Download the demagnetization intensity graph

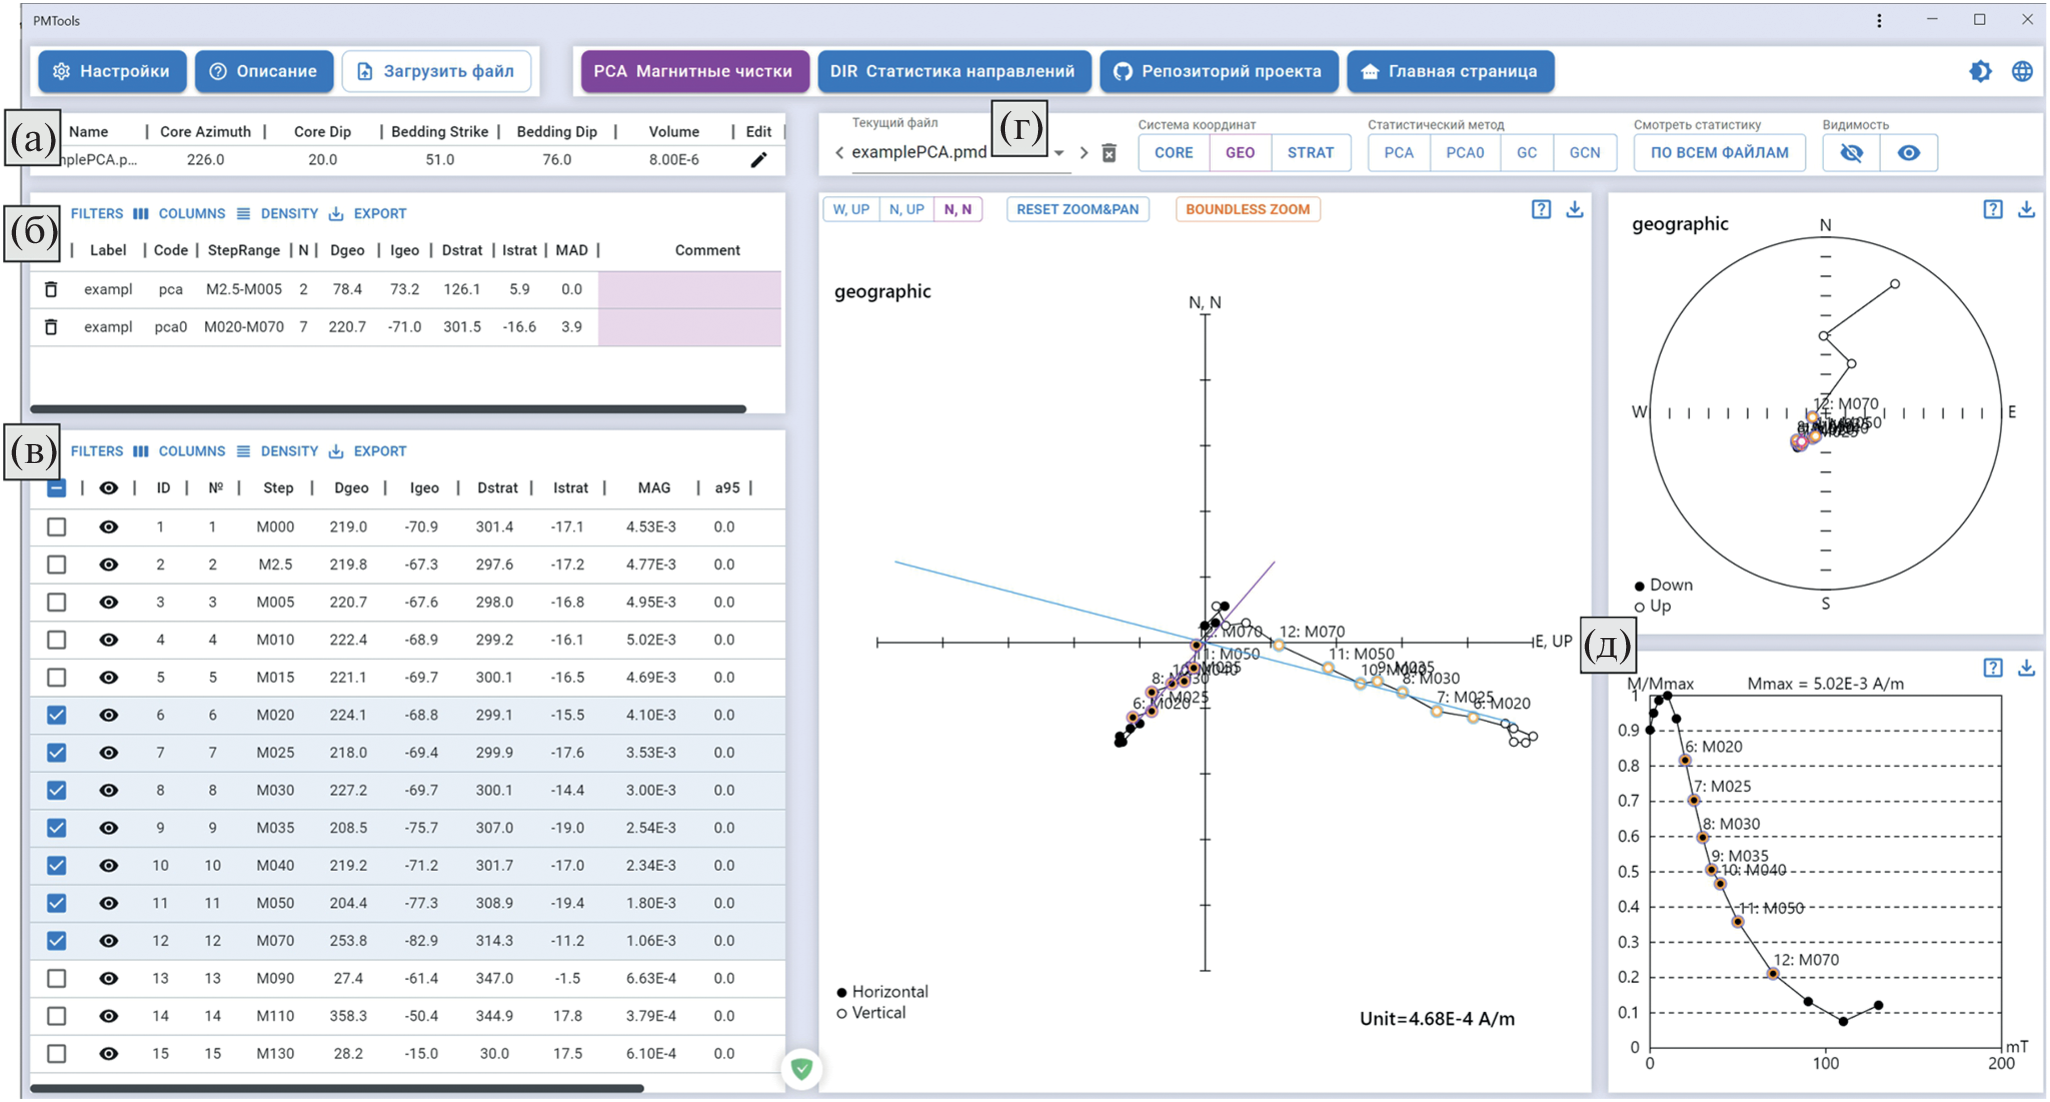2026,668
